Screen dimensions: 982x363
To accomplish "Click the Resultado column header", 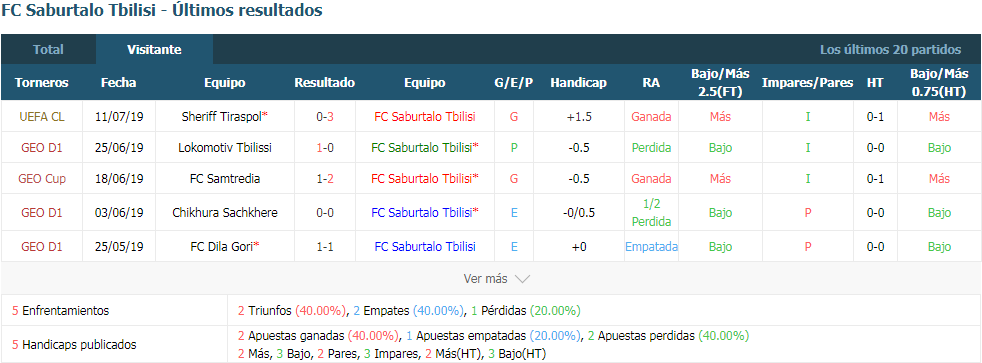I will pos(324,83).
